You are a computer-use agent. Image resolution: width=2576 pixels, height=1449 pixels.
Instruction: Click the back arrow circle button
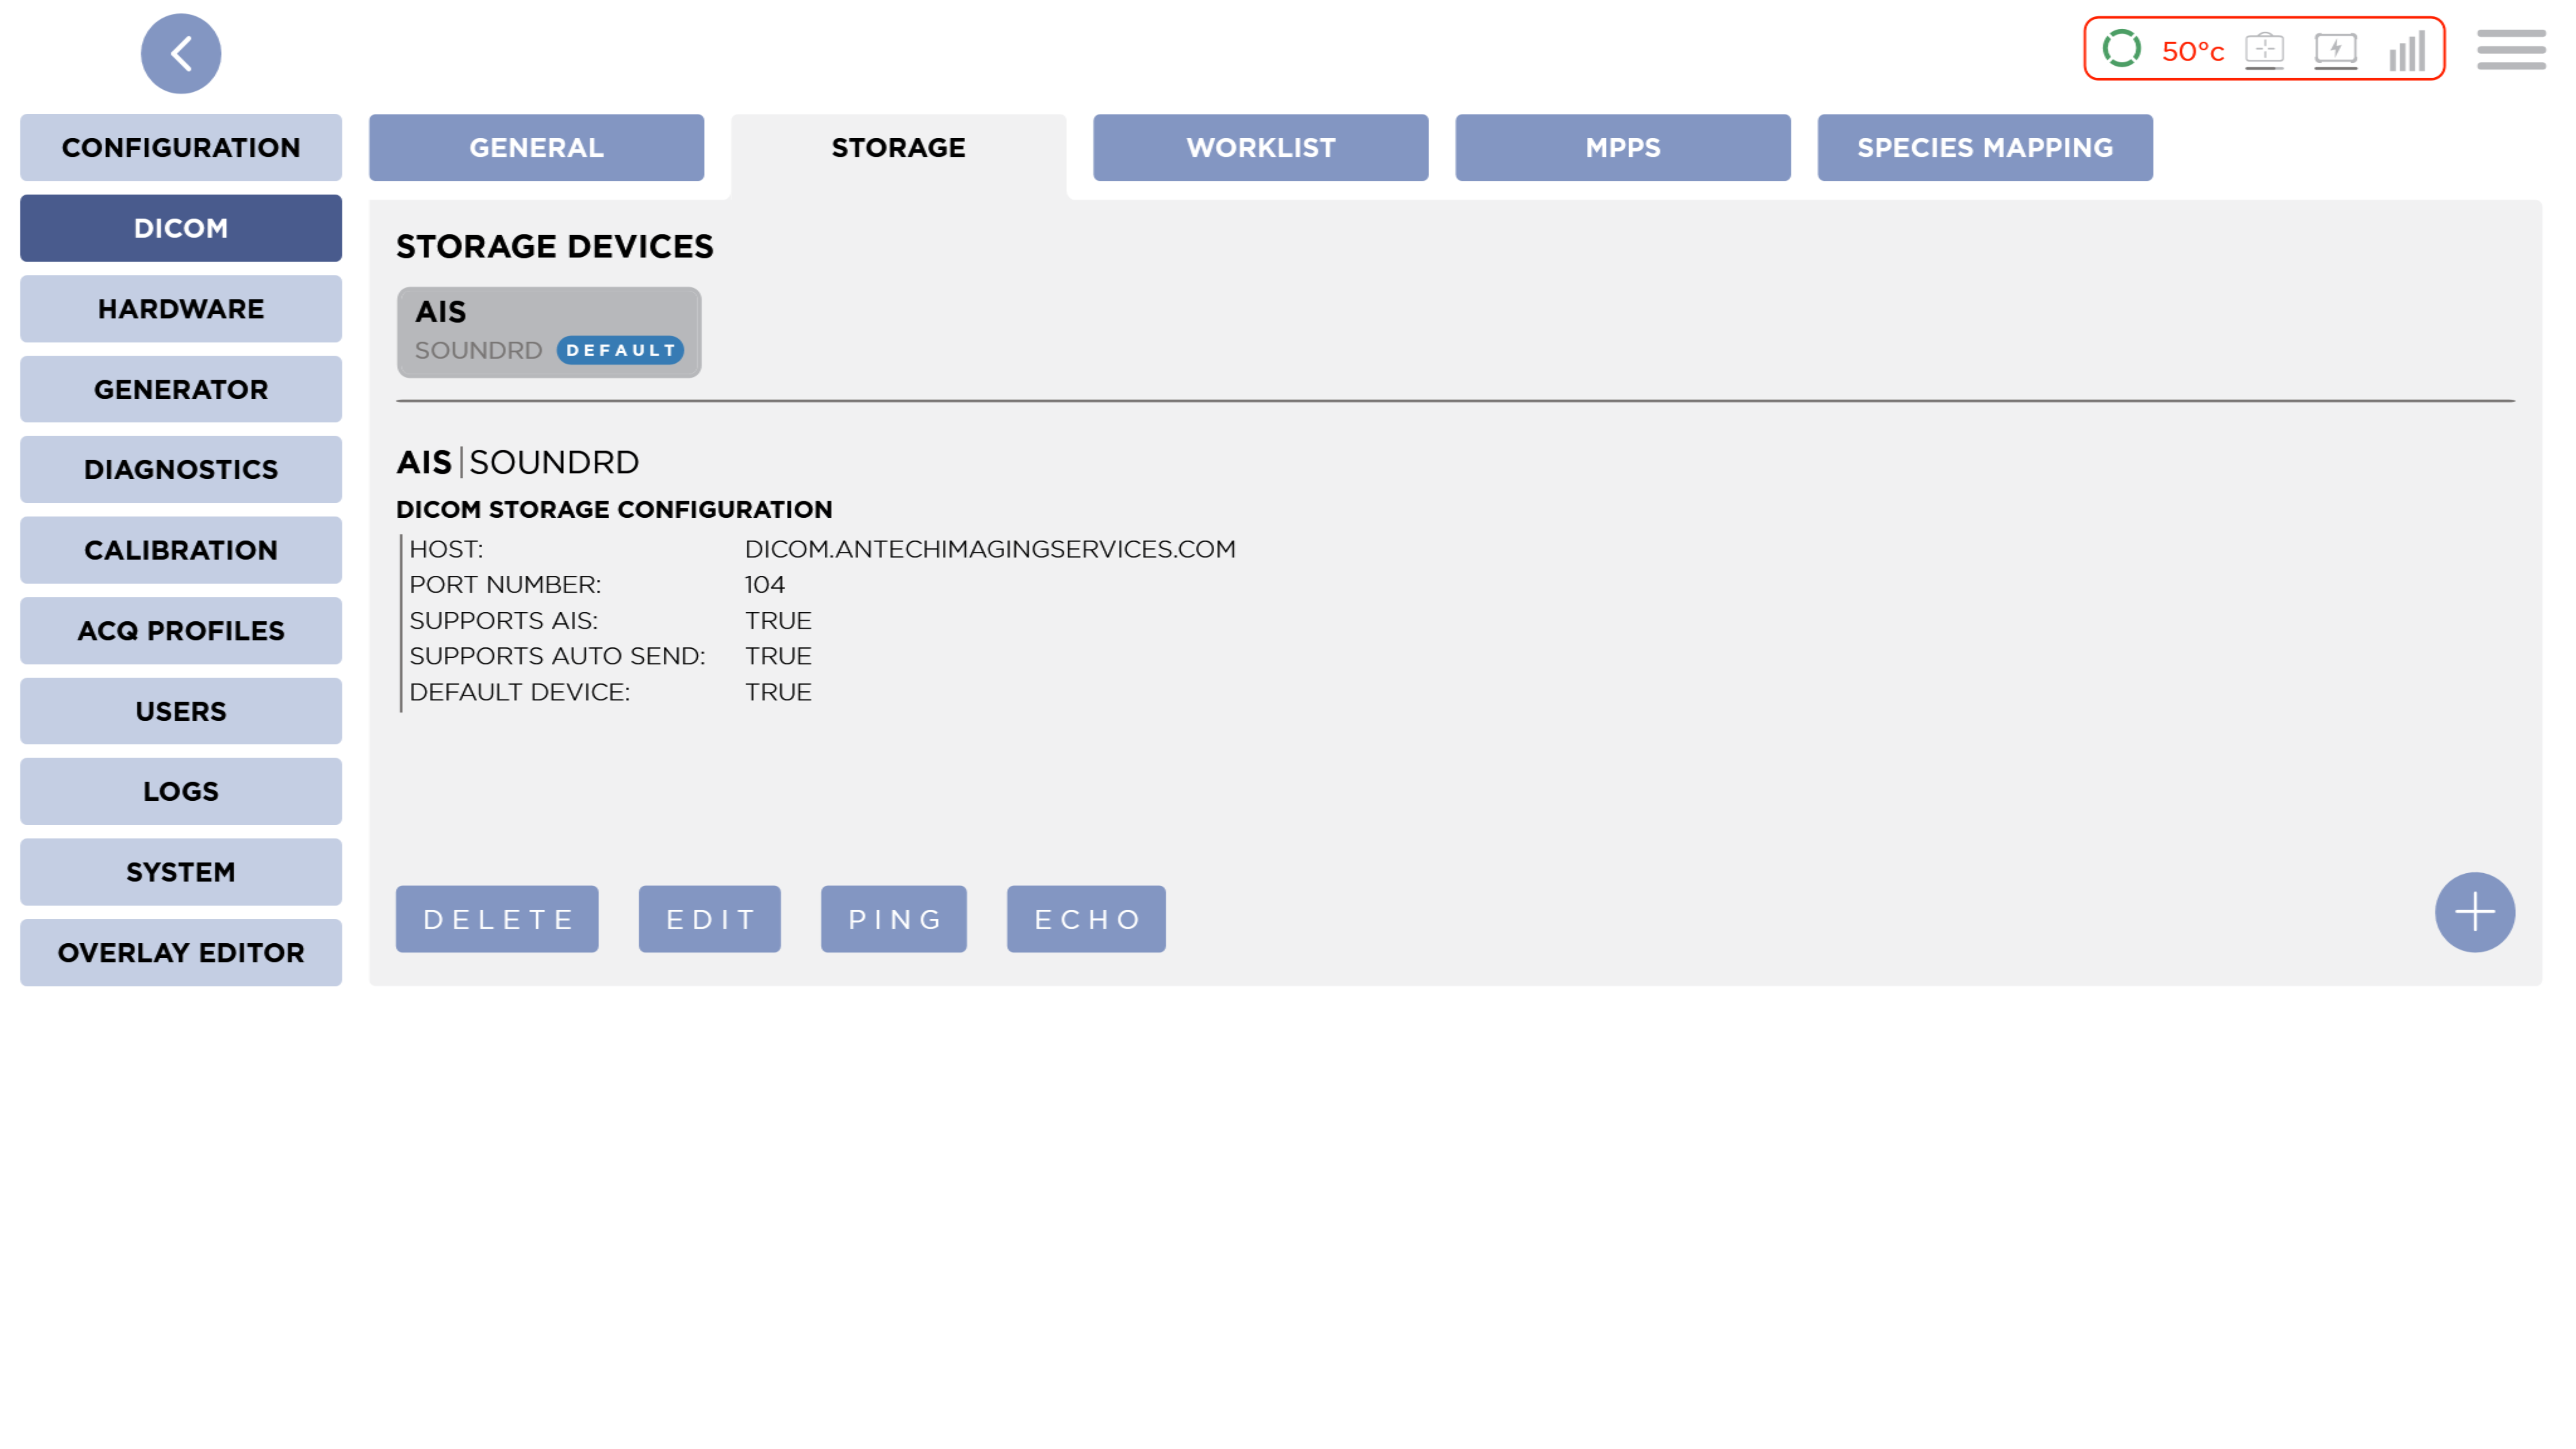(181, 53)
